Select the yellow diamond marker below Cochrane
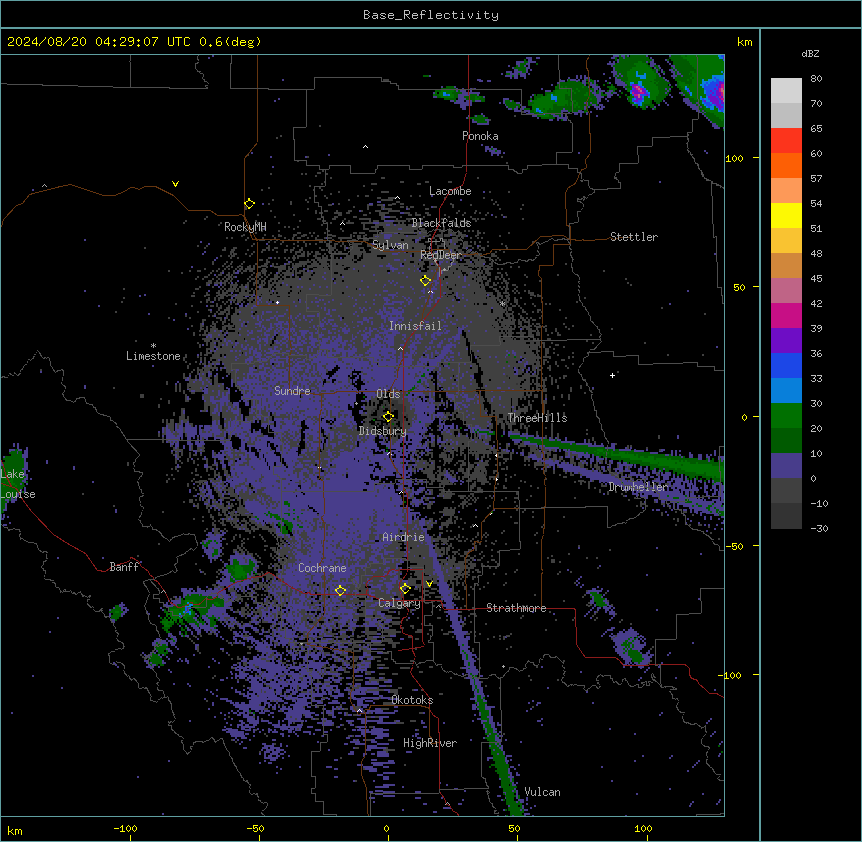The height and width of the screenshot is (842, 862). click(340, 590)
